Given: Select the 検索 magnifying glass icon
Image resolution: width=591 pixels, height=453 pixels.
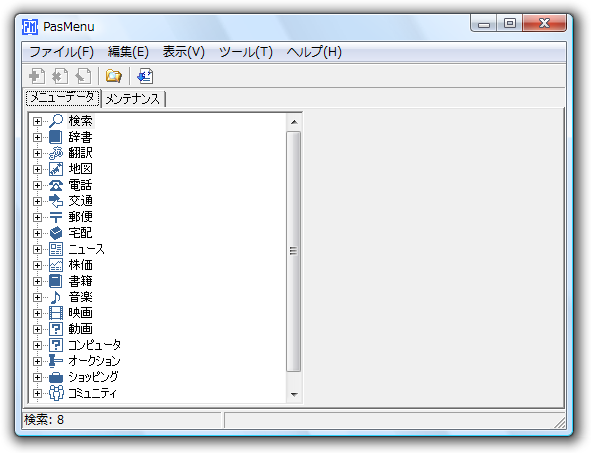Looking at the screenshot, I should (x=56, y=121).
